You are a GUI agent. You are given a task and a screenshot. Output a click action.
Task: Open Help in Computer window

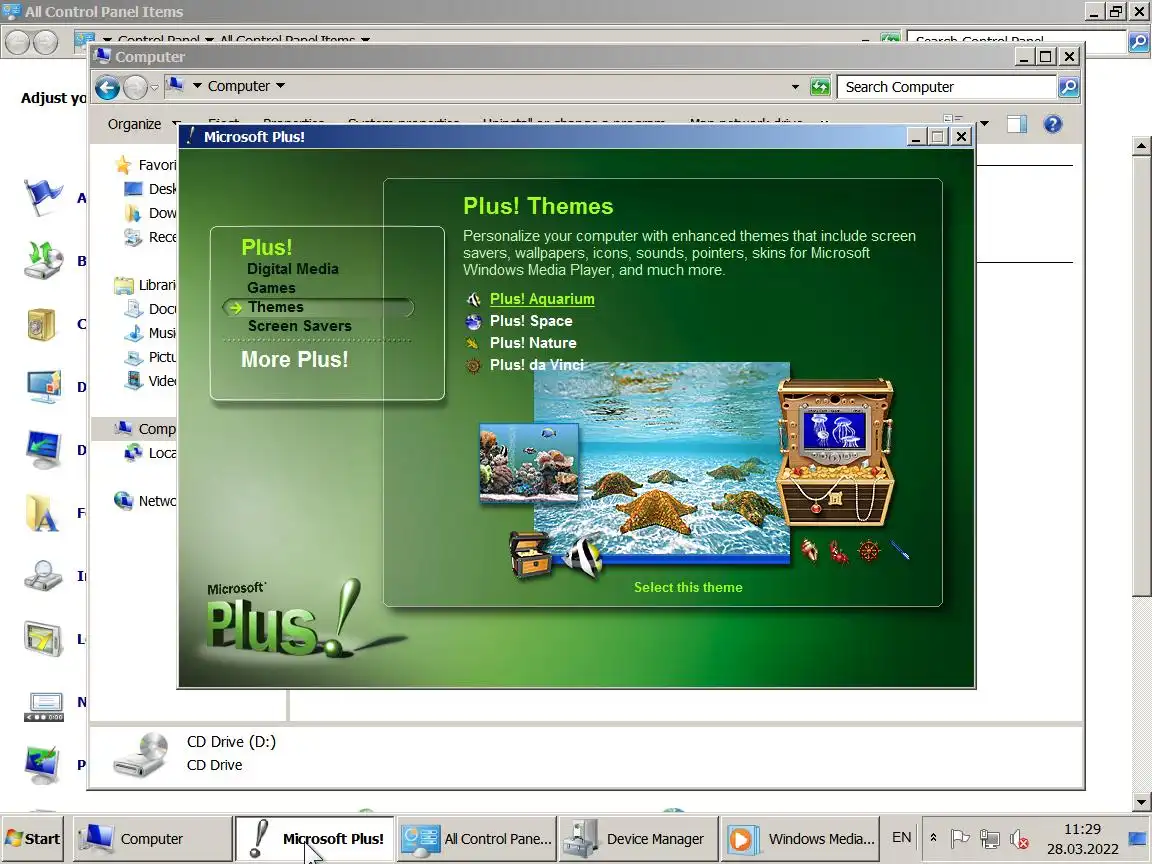pyautogui.click(x=1053, y=124)
